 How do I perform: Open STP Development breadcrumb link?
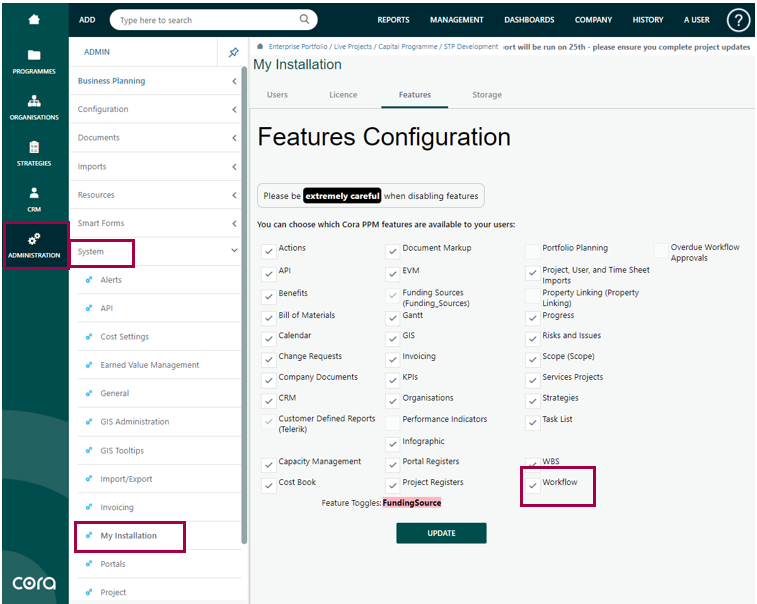471,46
